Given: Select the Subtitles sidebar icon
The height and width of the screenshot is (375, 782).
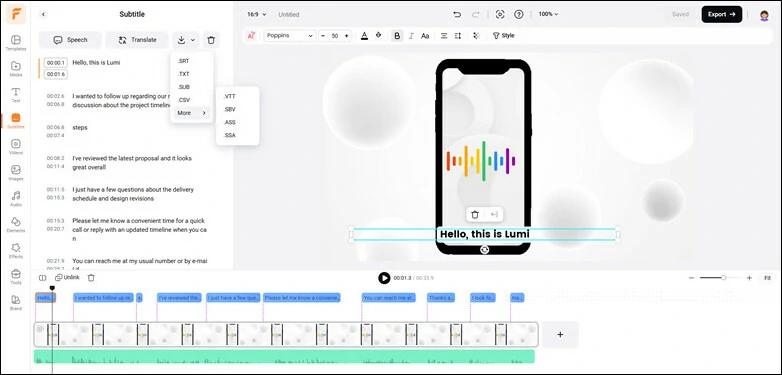Looking at the screenshot, I should pyautogui.click(x=16, y=120).
